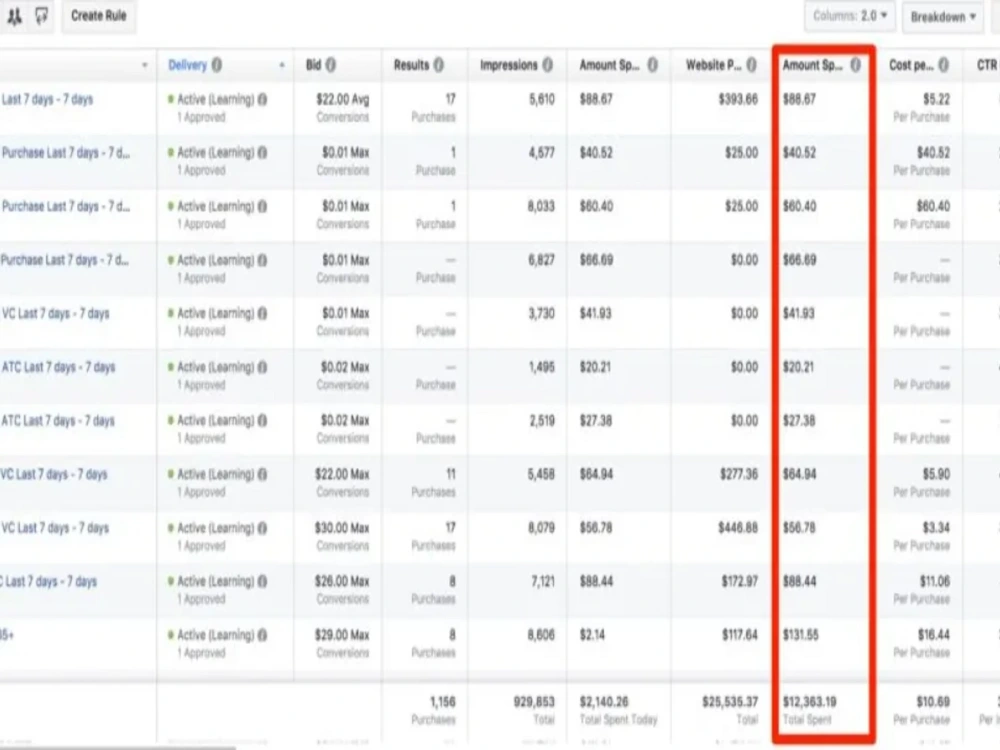Open the Breakdown dropdown
Viewport: 1000px width, 750px height.
click(943, 17)
